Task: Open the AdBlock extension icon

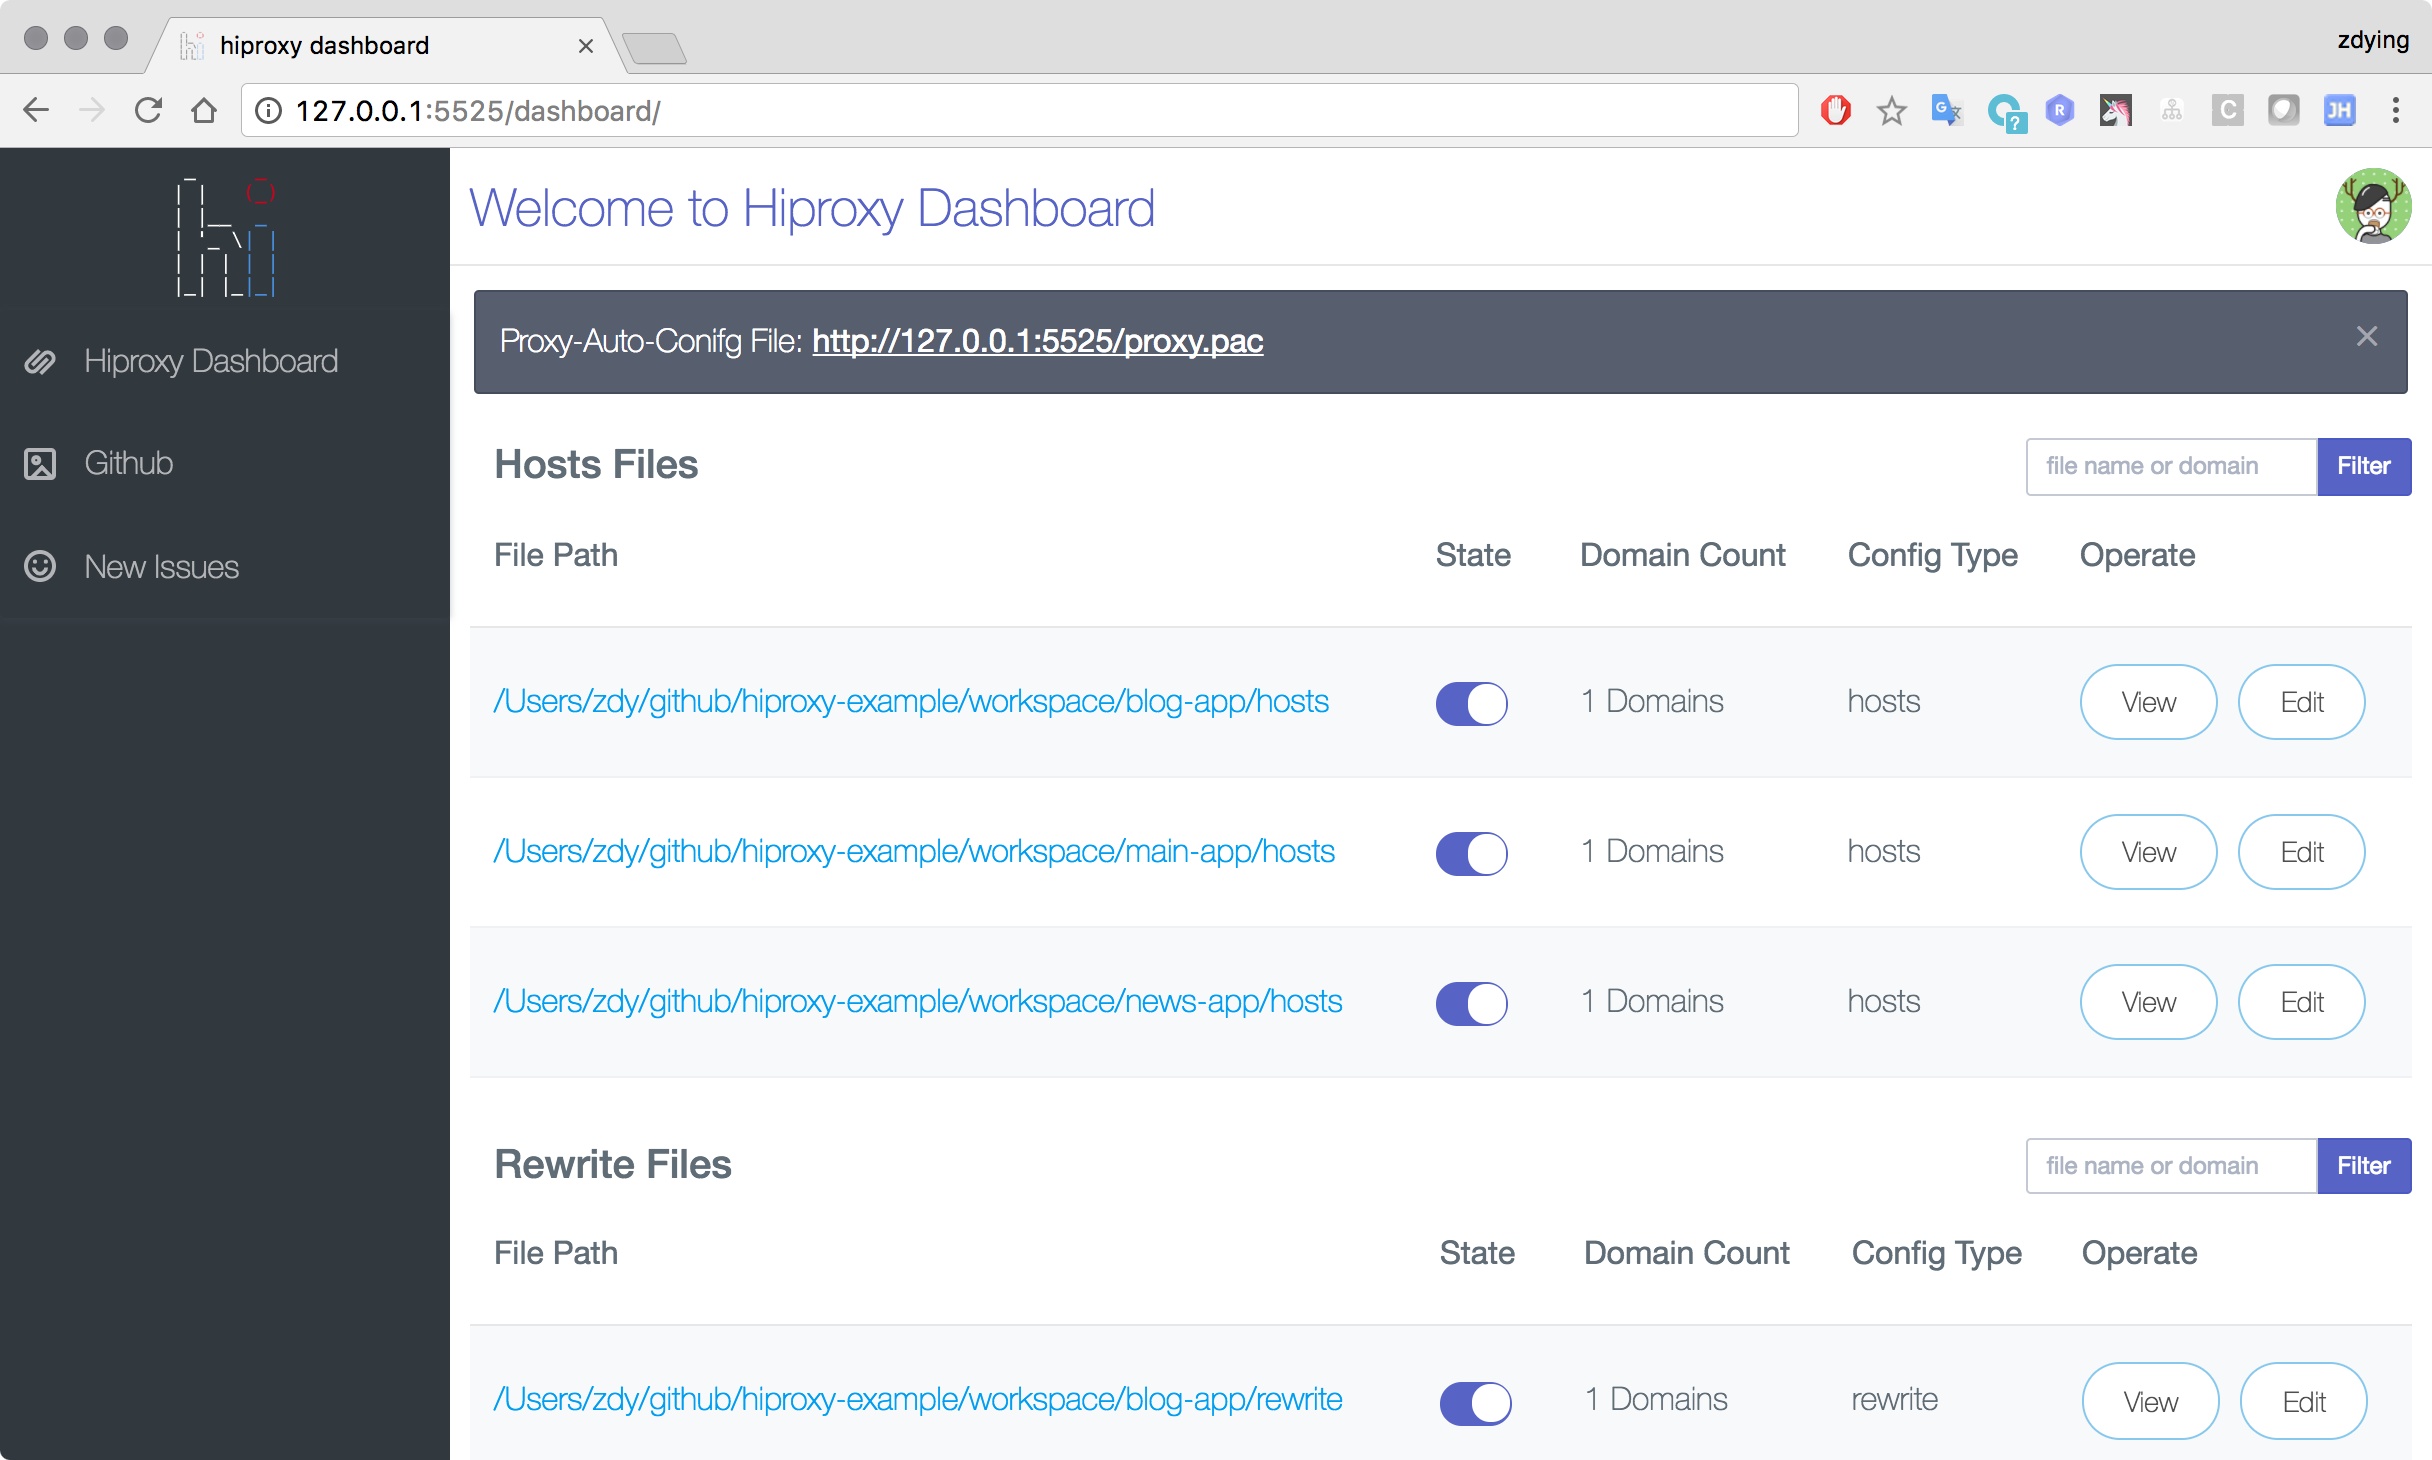Action: pyautogui.click(x=1836, y=110)
